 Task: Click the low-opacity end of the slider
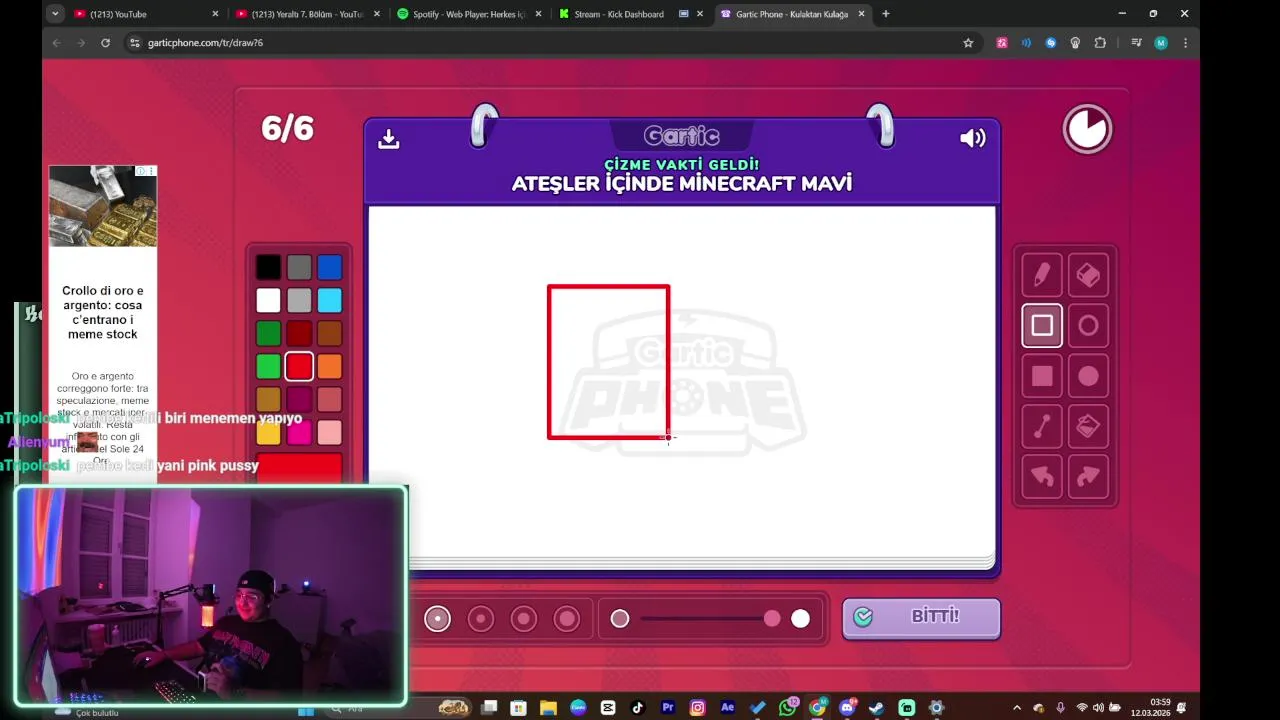click(x=620, y=619)
